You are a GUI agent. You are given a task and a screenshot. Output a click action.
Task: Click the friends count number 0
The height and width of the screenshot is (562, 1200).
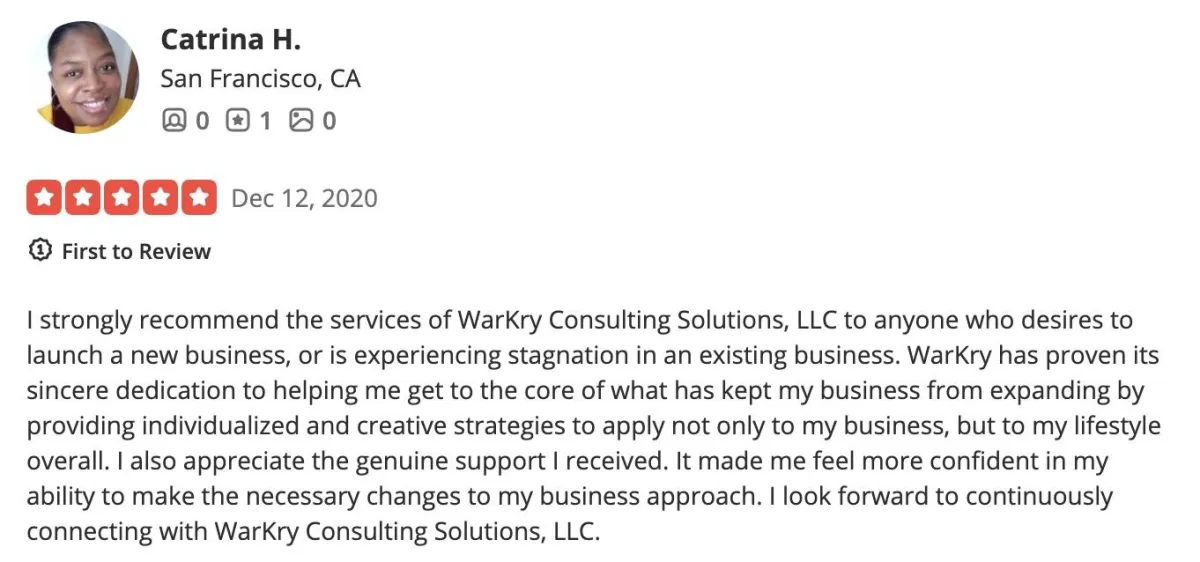pyautogui.click(x=202, y=122)
